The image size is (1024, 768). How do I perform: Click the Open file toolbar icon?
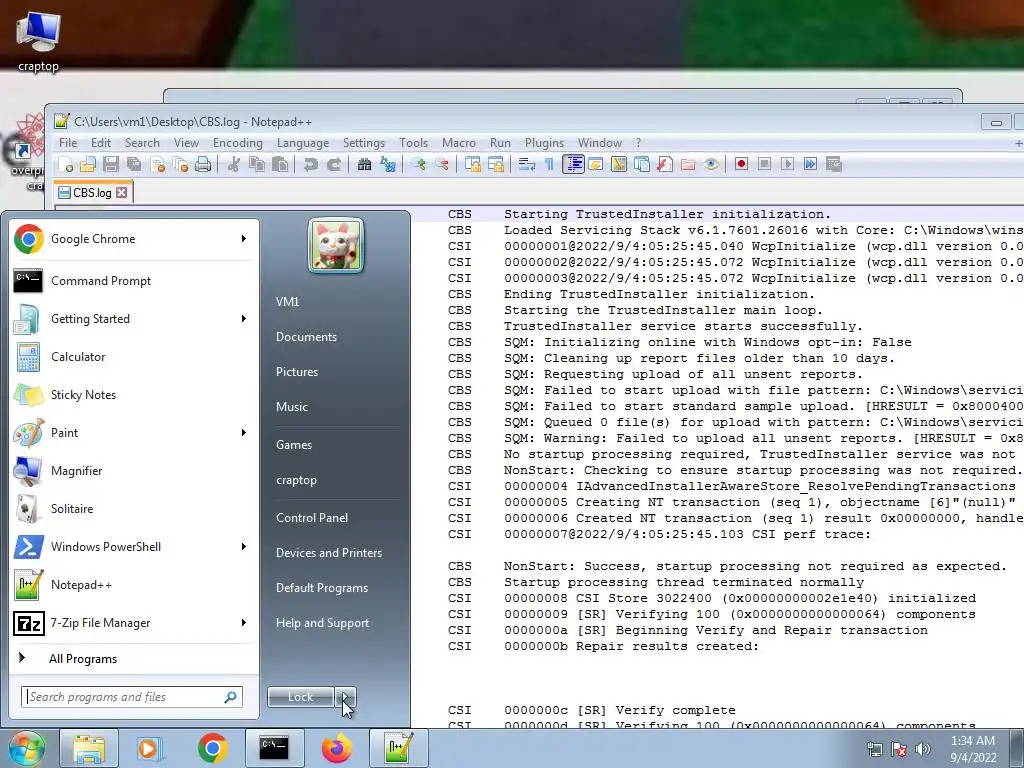pos(88,165)
